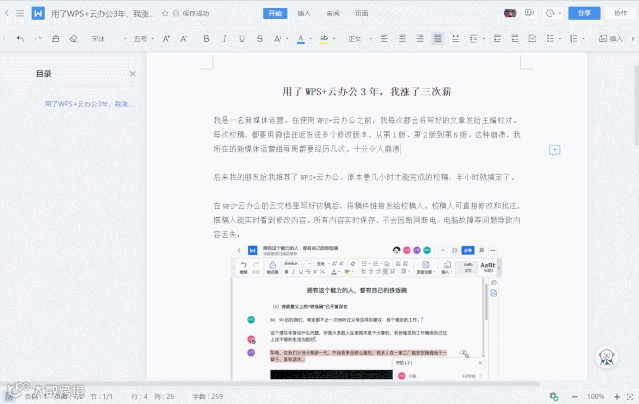The height and width of the screenshot is (404, 639).
Task: Close the 目录 outline panel
Action: point(132,74)
